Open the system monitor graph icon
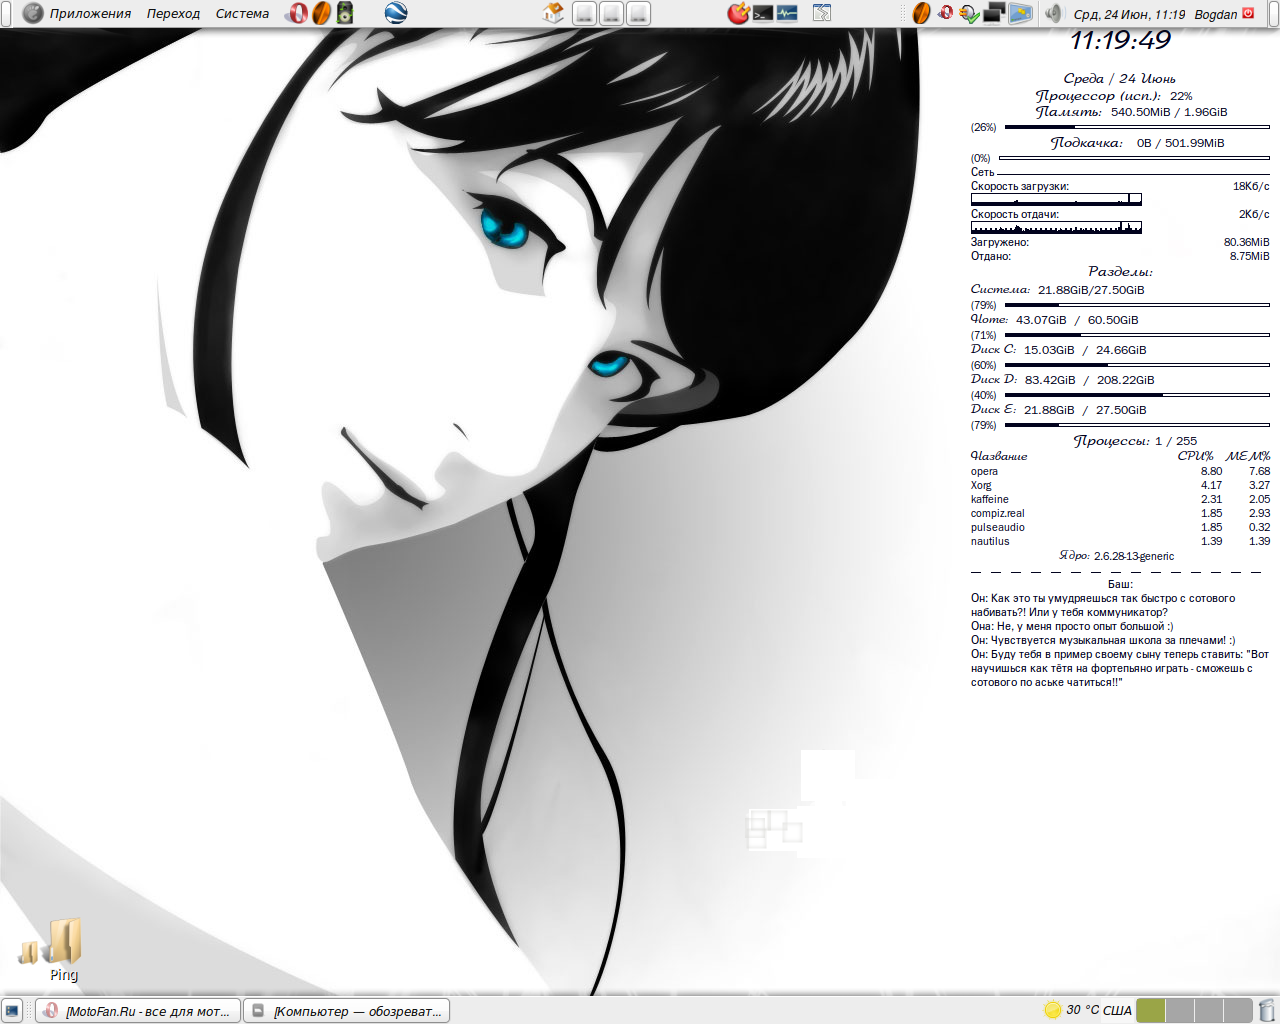Image resolution: width=1280 pixels, height=1024 pixels. coord(787,13)
